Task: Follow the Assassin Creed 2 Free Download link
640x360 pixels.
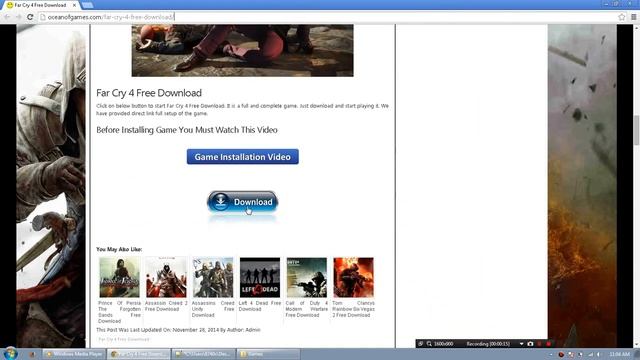Action: (x=166, y=306)
